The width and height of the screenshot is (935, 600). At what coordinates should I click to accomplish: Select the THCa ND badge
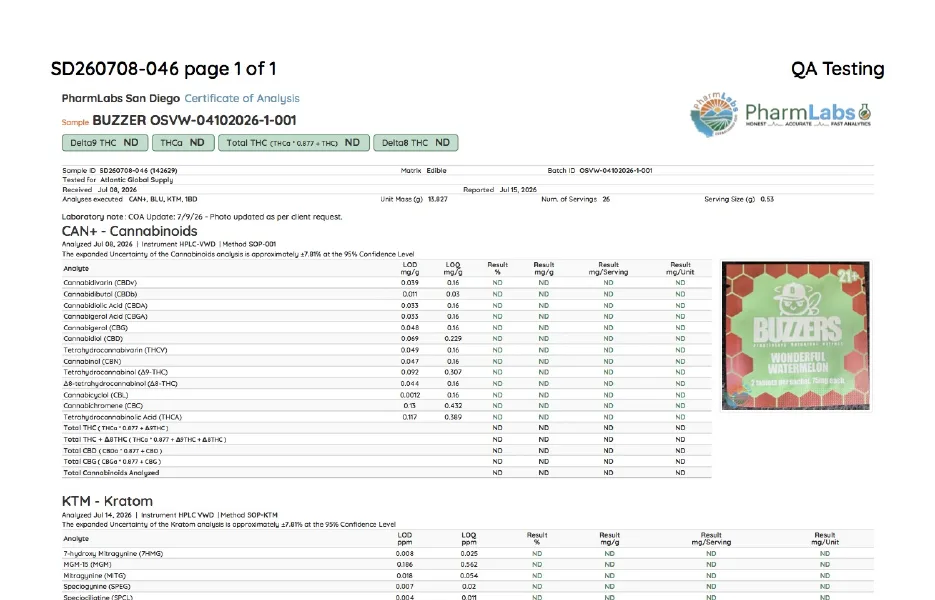coord(183,143)
